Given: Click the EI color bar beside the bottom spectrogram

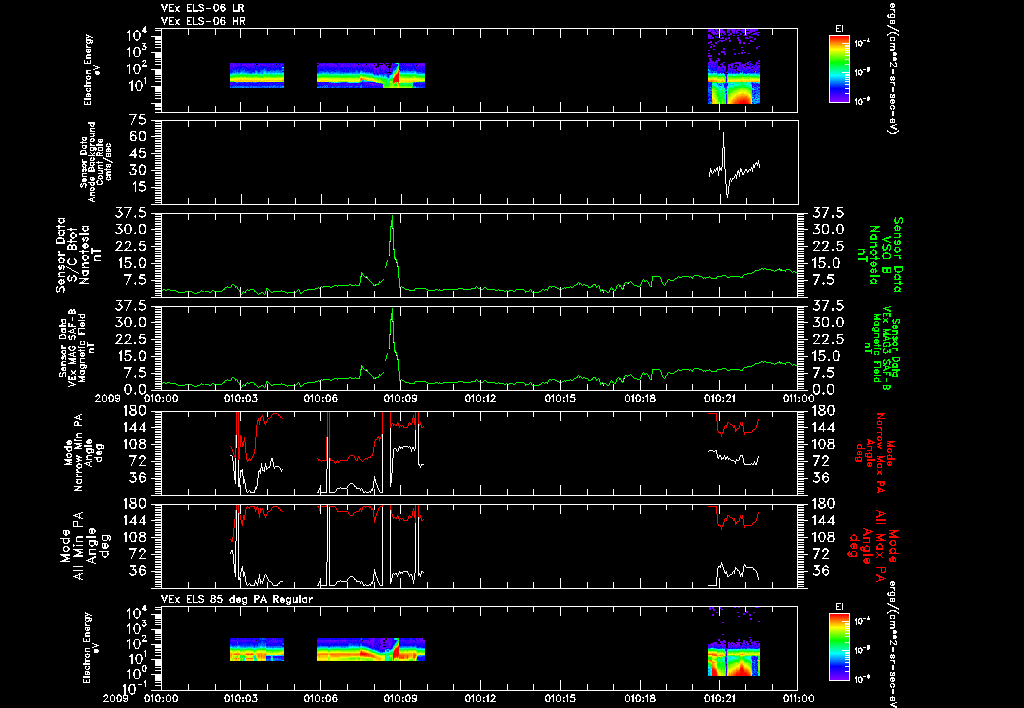Looking at the screenshot, I should 840,647.
